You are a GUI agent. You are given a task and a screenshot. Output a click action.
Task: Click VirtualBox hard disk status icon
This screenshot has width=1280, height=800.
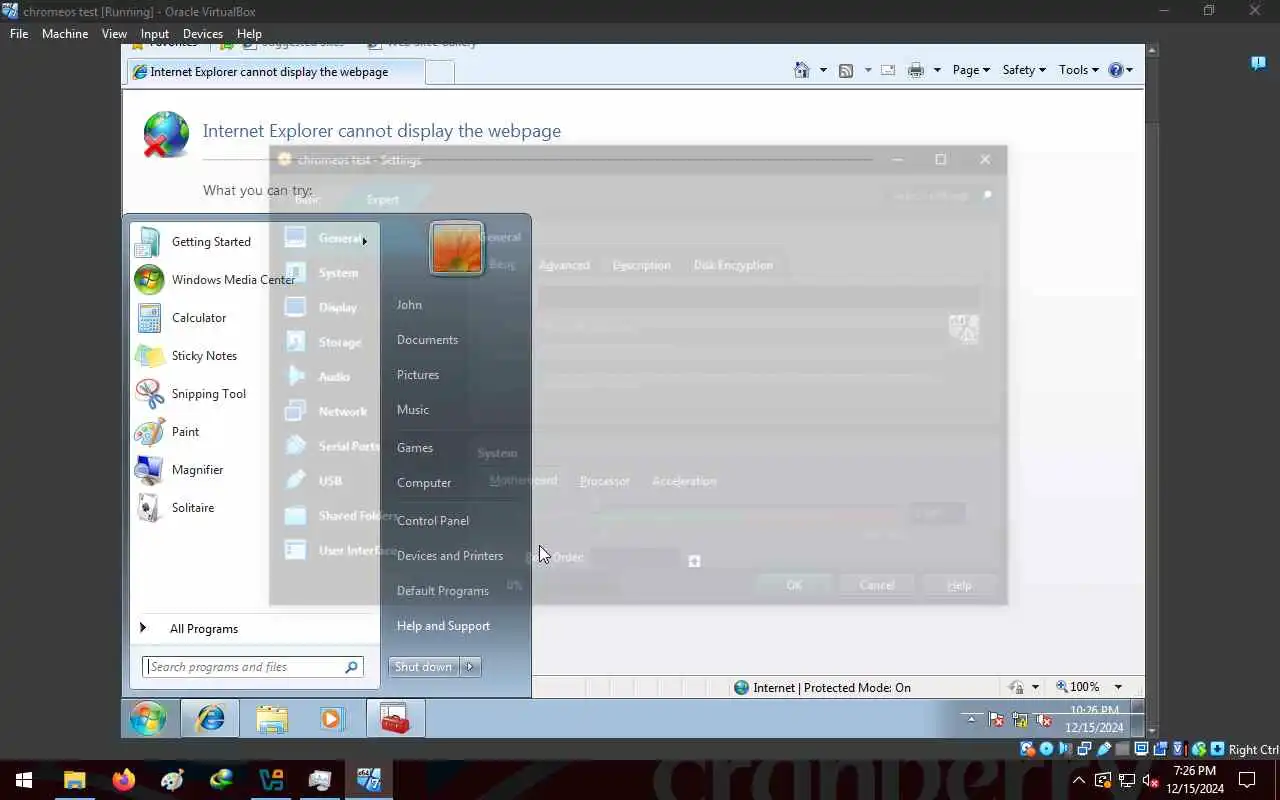pyautogui.click(x=1027, y=749)
